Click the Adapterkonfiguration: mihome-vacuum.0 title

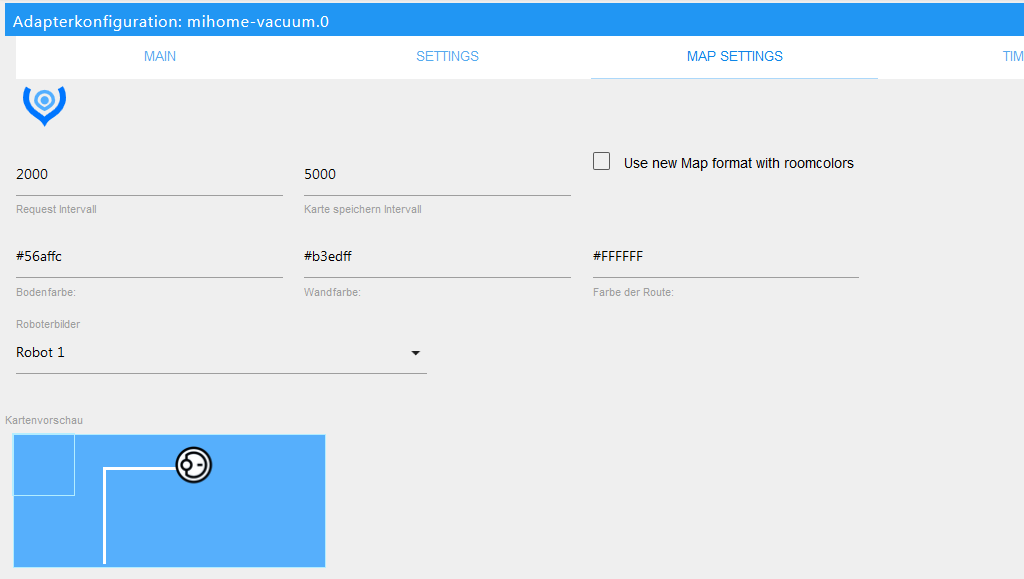(171, 22)
